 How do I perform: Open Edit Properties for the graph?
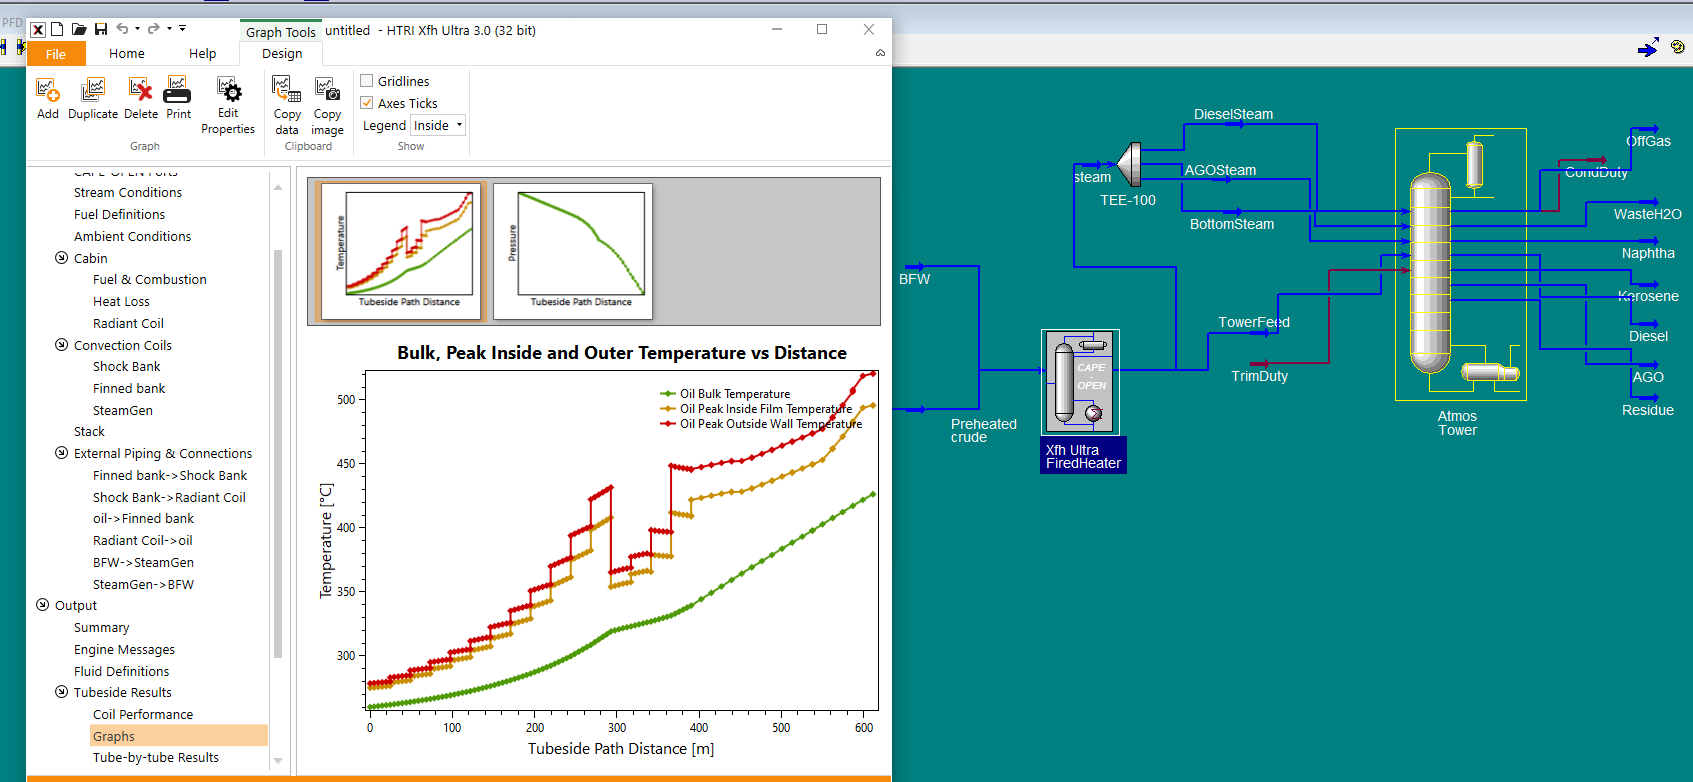click(228, 106)
